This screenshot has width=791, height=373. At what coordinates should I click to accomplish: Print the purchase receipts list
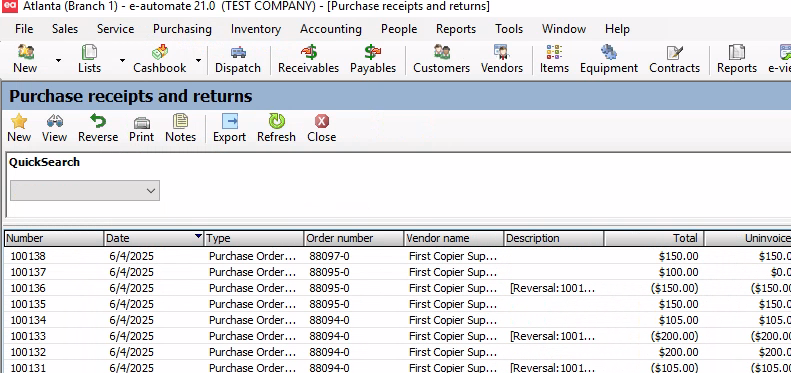(x=141, y=128)
